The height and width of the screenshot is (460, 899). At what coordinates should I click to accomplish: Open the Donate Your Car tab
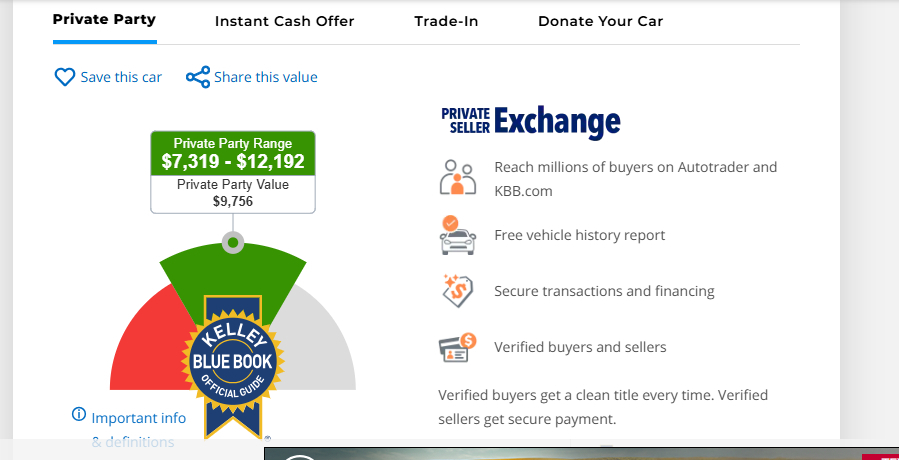(600, 21)
